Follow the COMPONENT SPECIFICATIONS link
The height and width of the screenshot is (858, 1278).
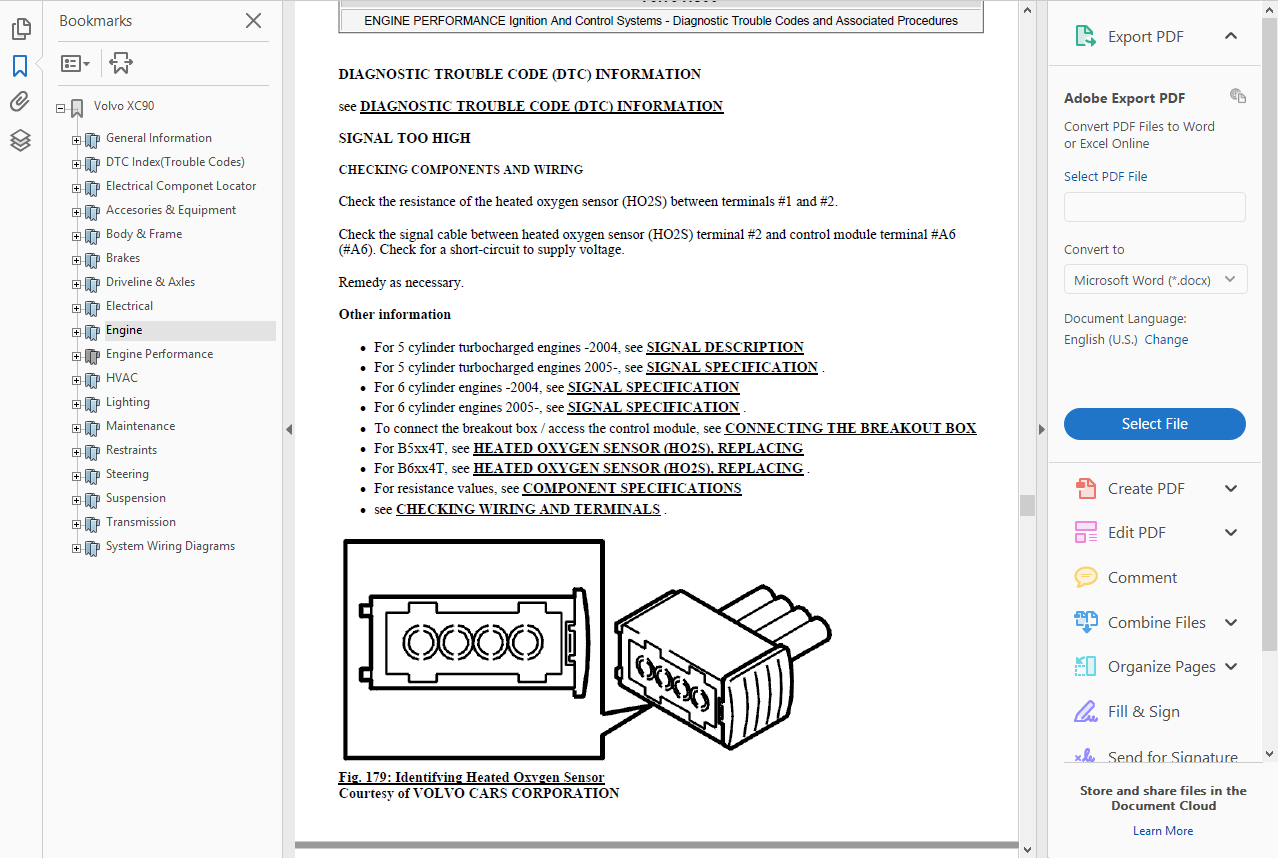click(x=632, y=488)
